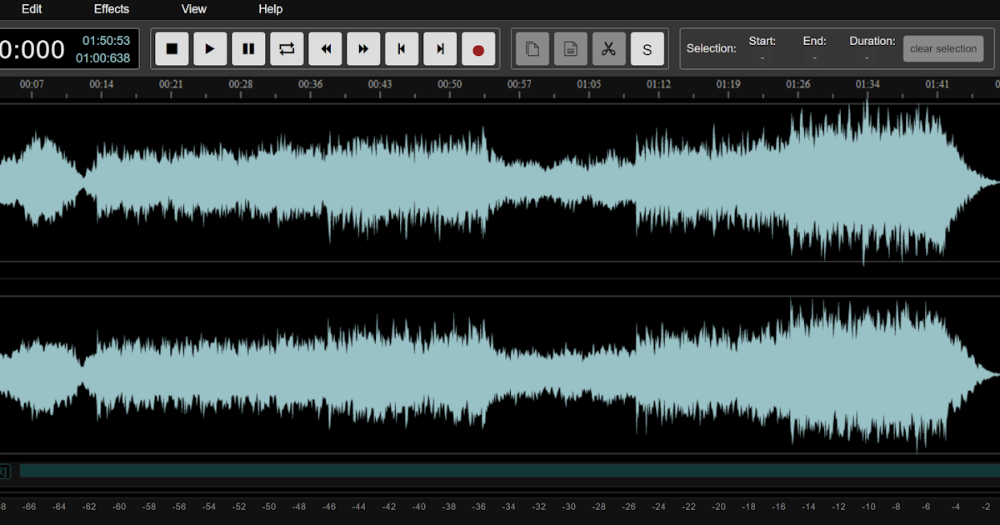
Task: Pause the audio playback
Action: (248, 49)
